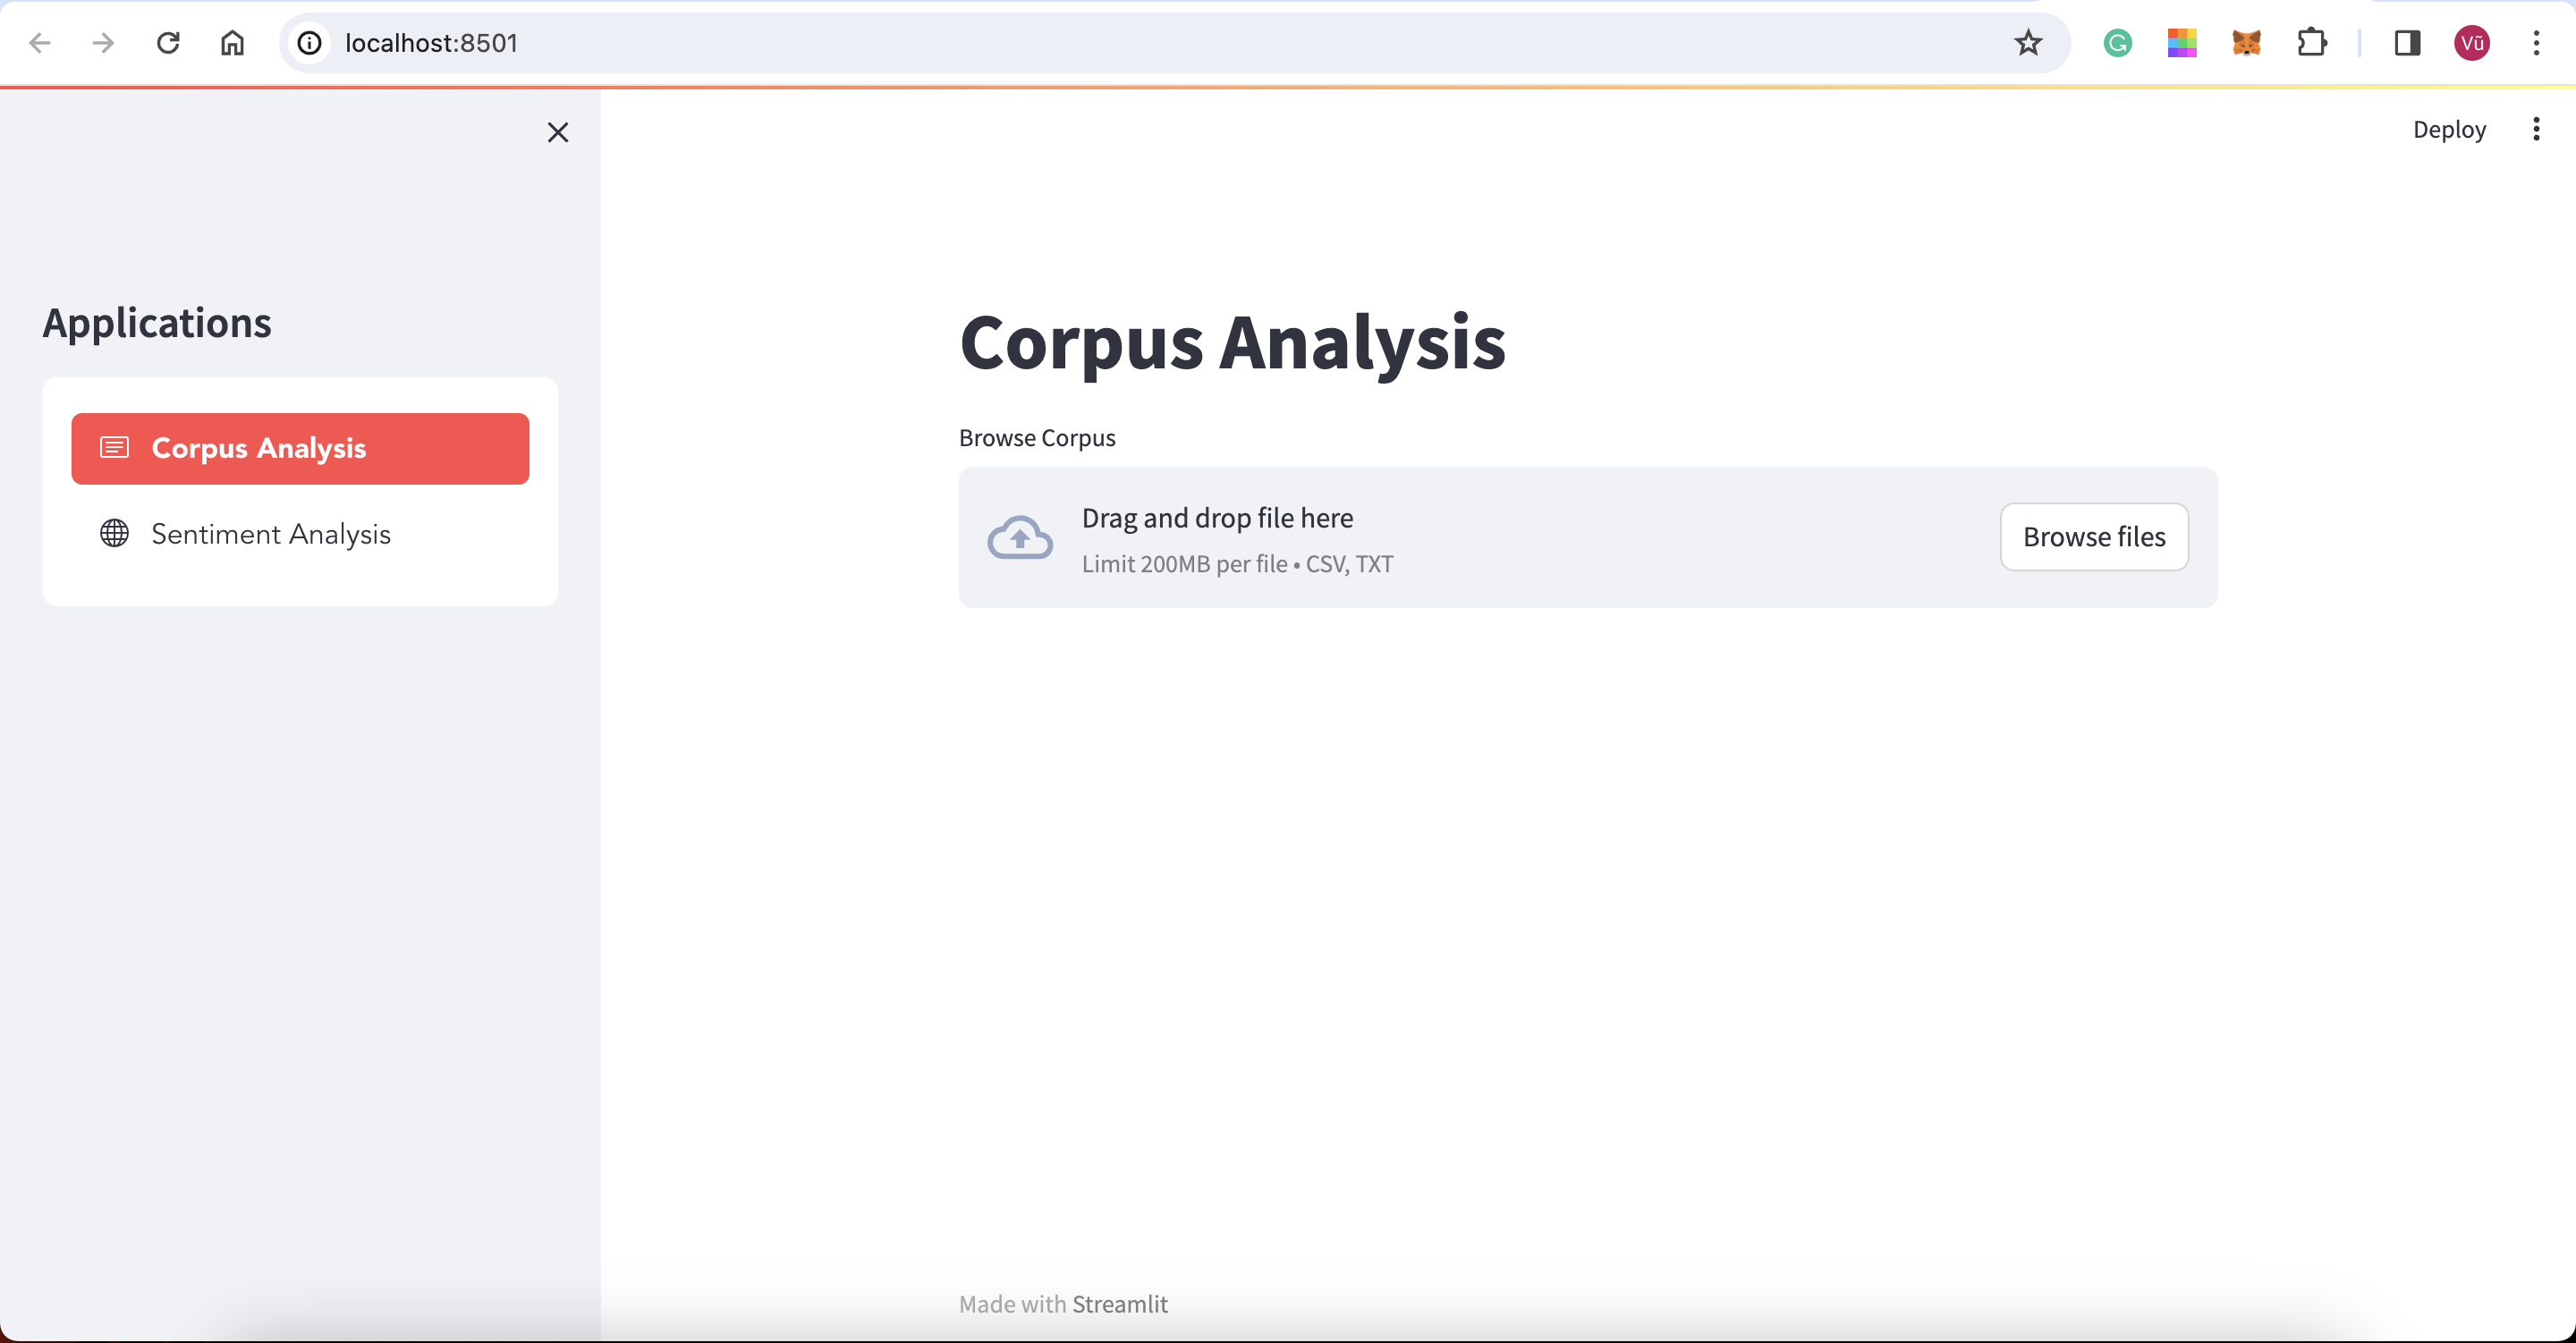The image size is (2576, 1343).
Task: Click the cloud upload icon
Action: click(x=1019, y=537)
